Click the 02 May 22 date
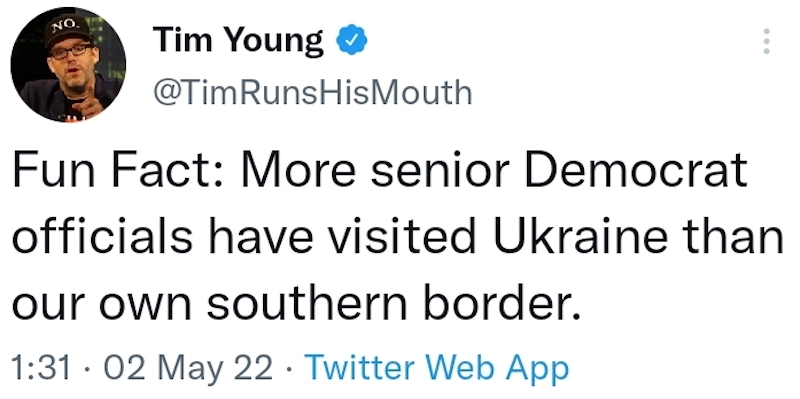 coord(188,369)
